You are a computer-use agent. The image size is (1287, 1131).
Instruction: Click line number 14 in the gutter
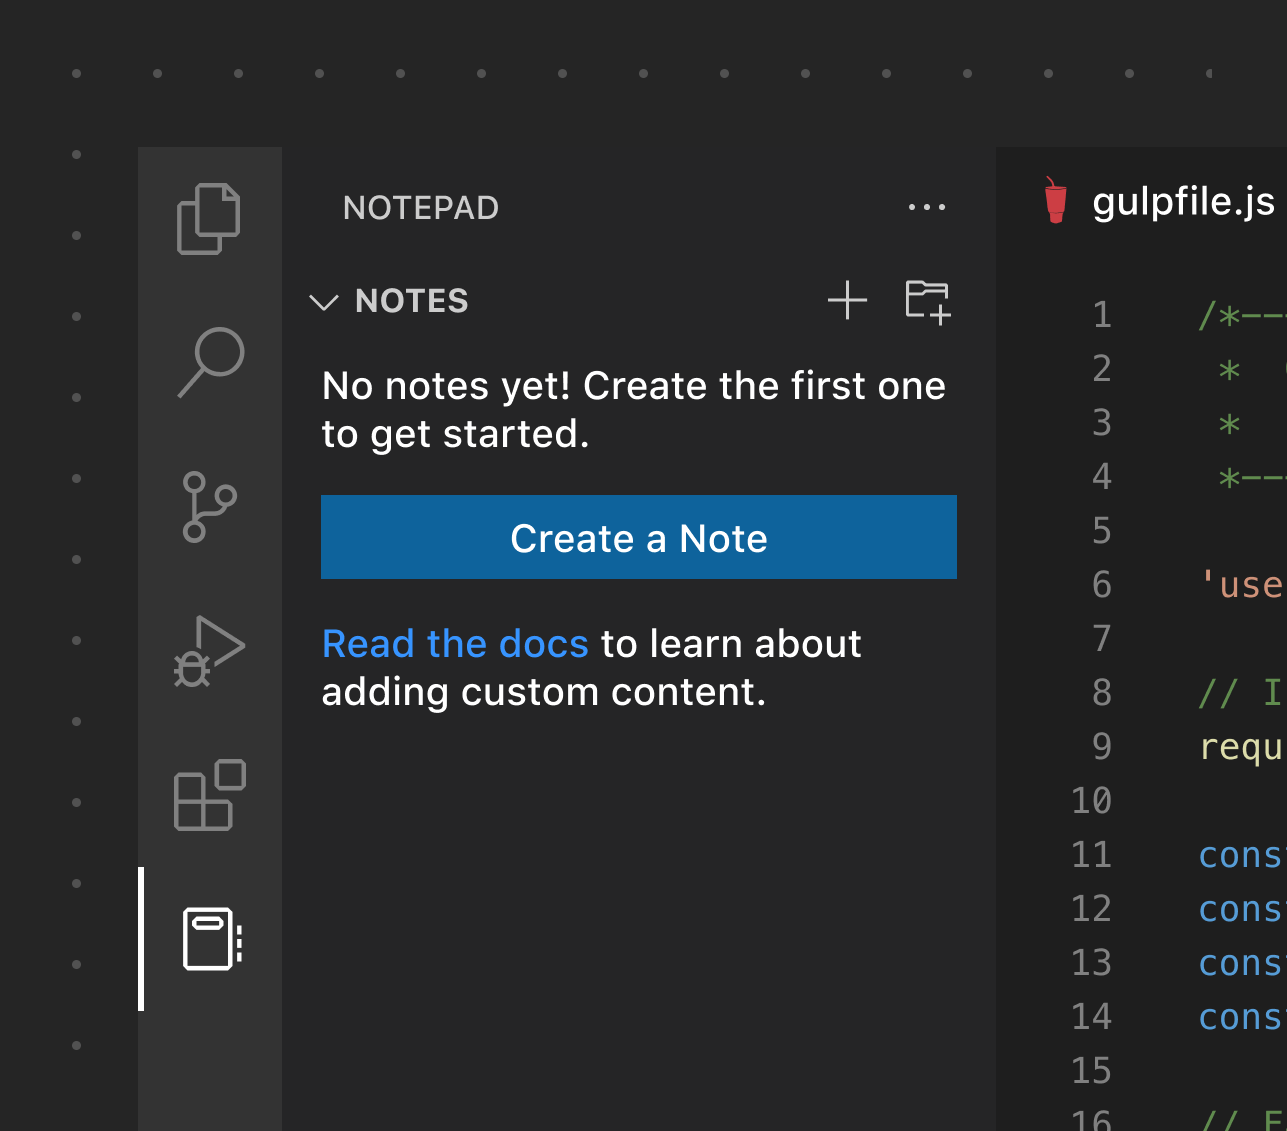point(1092,1017)
